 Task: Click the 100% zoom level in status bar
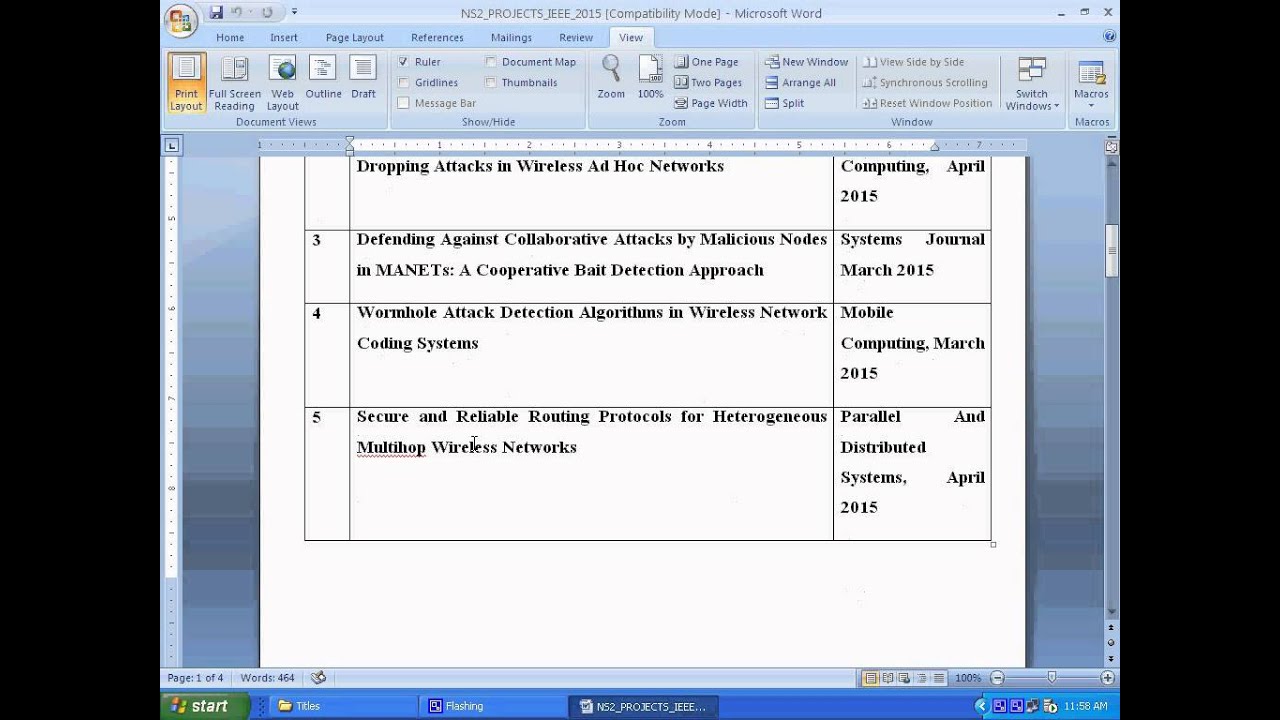[967, 678]
